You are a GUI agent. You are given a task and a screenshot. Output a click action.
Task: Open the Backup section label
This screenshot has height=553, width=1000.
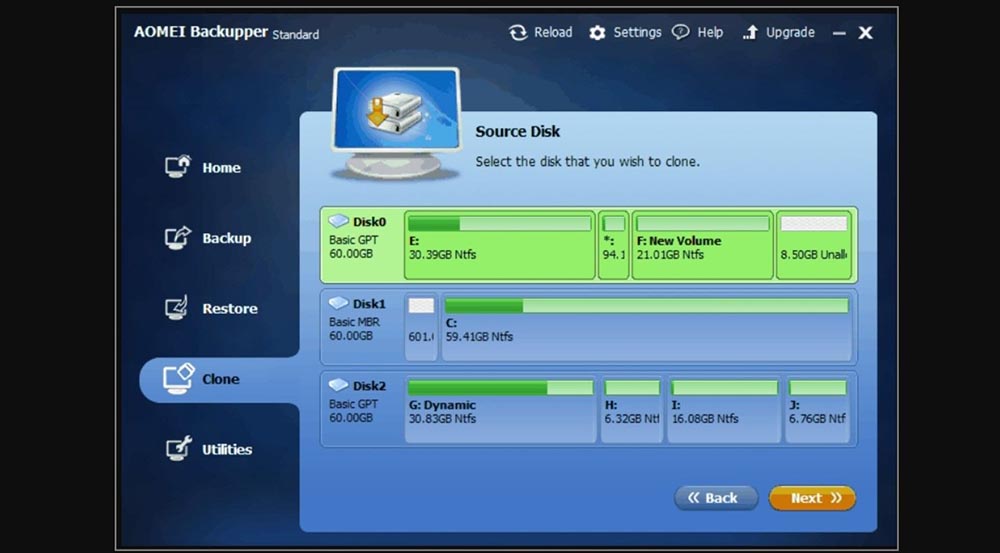click(226, 238)
